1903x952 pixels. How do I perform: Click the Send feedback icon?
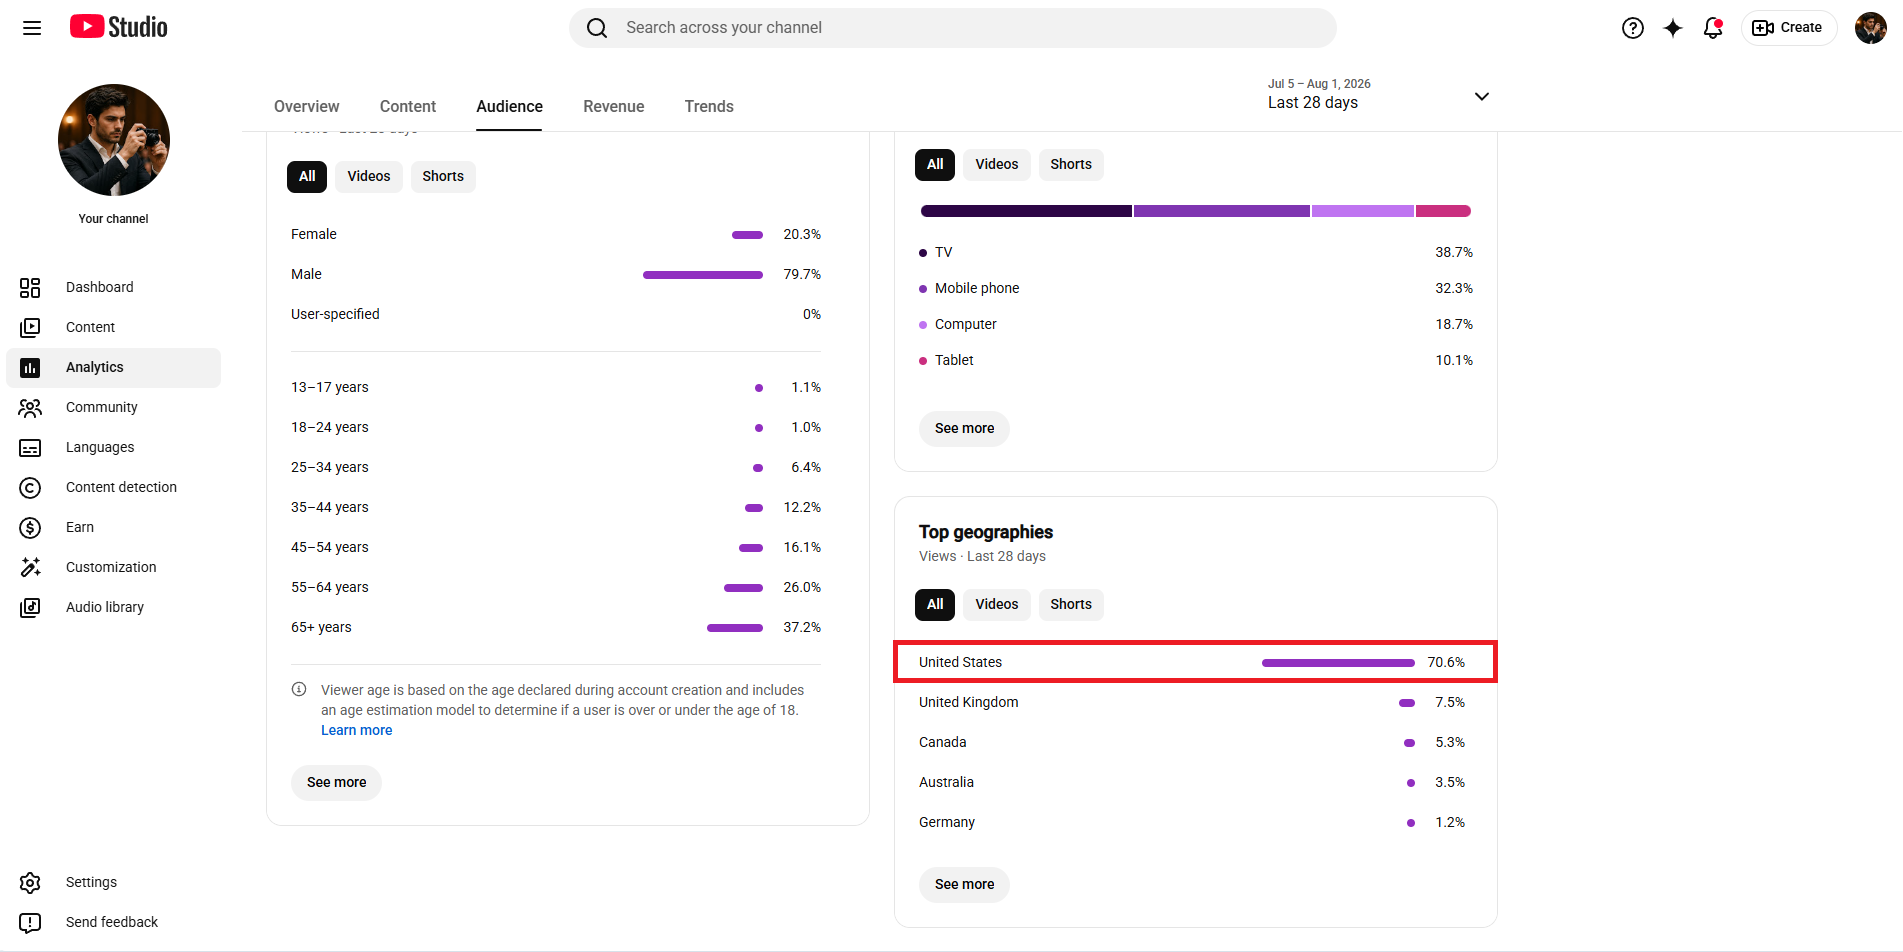coord(30,923)
